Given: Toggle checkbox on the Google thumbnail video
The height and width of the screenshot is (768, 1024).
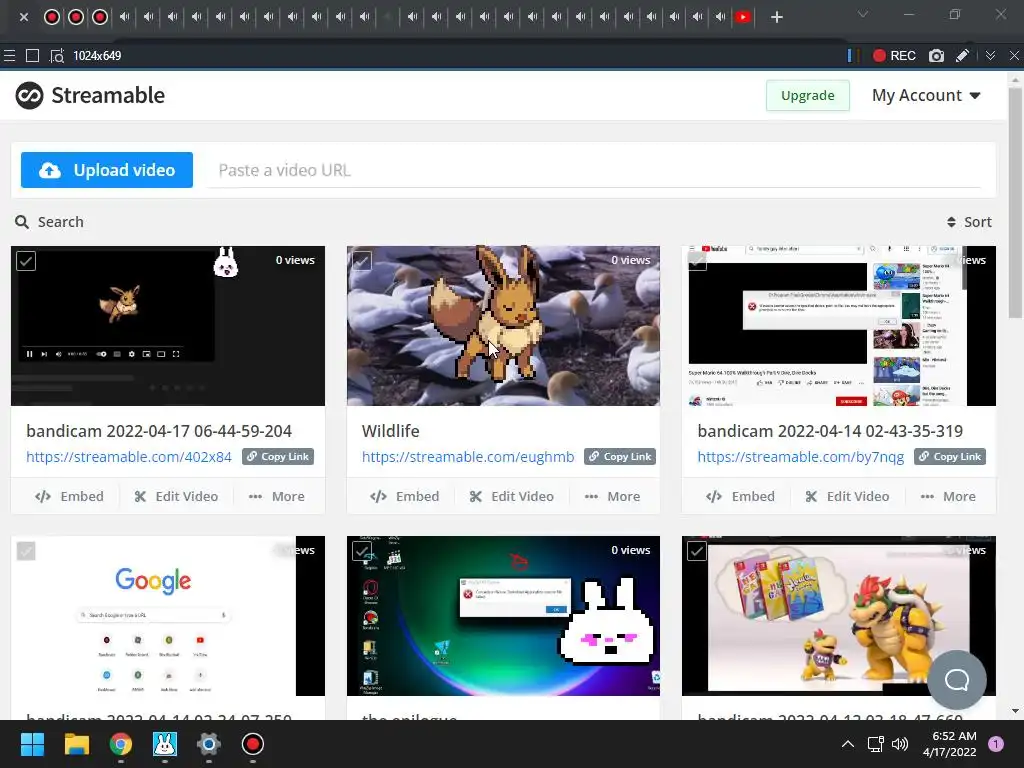Looking at the screenshot, I should 26,551.
